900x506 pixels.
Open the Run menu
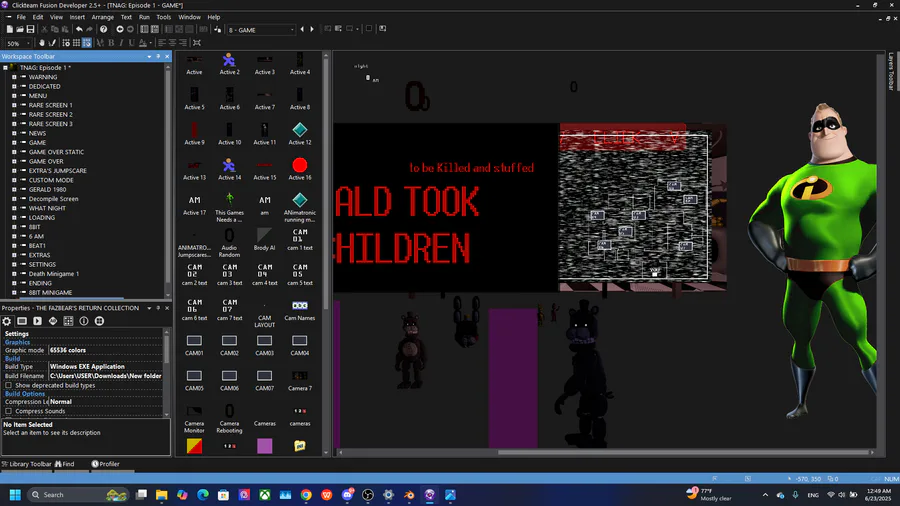tap(144, 17)
